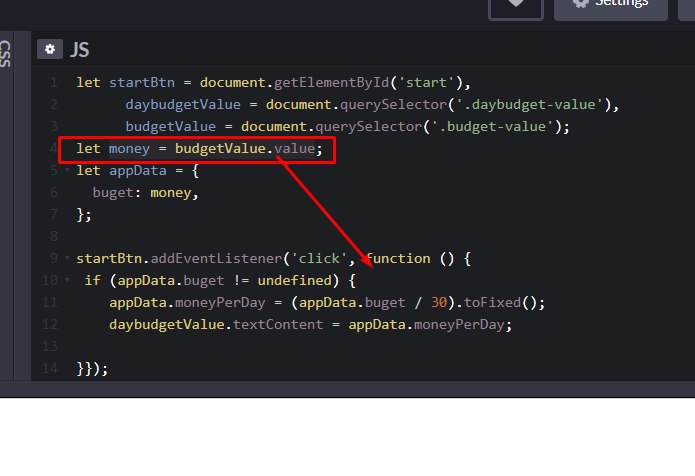The height and width of the screenshot is (476, 695).
Task: Click the JS panel title
Action: tap(80, 49)
